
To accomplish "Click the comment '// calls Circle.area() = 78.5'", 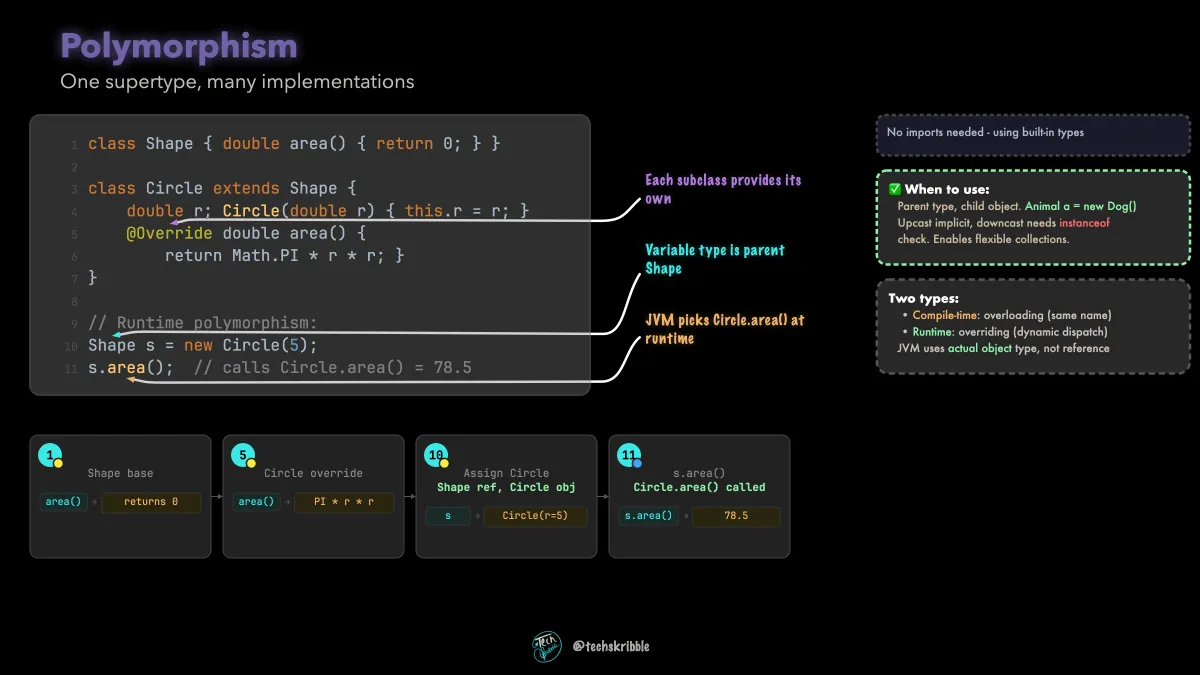I will pyautogui.click(x=333, y=368).
